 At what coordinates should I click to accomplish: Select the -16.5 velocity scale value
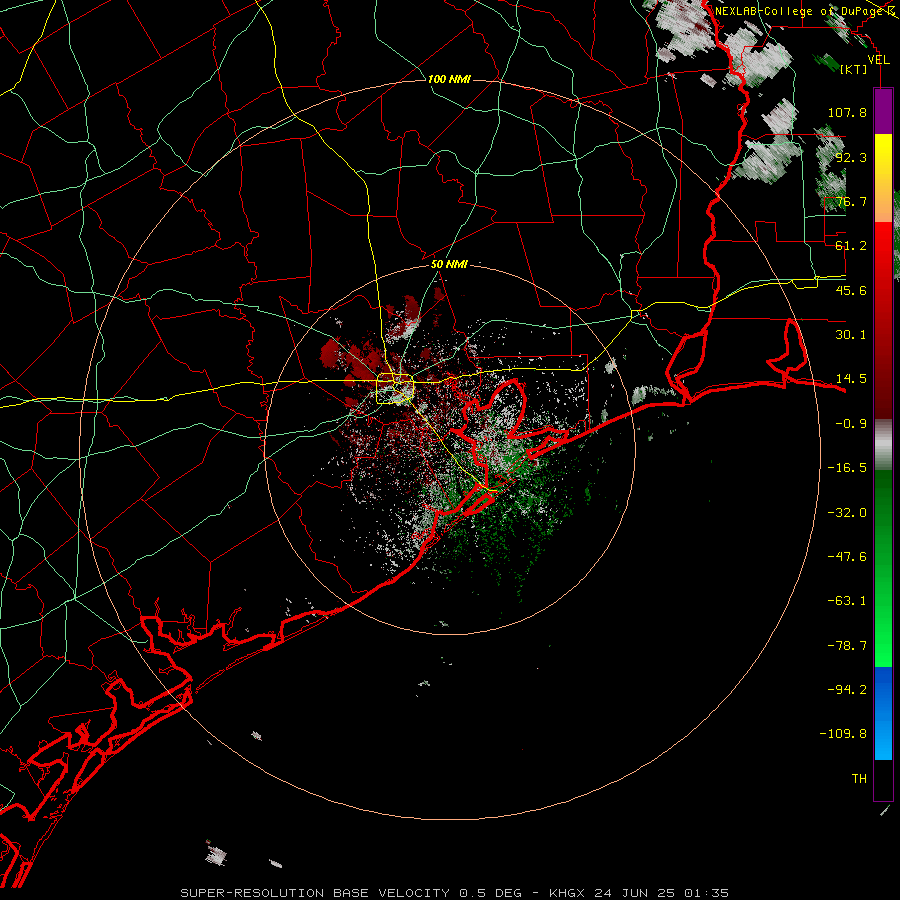point(847,468)
